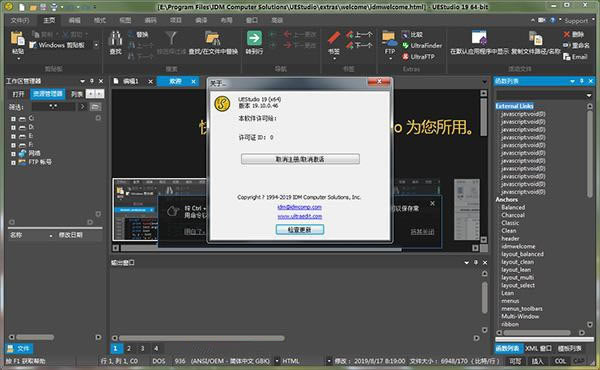
Task: Select the 编辑1 document tab
Action: (x=130, y=81)
